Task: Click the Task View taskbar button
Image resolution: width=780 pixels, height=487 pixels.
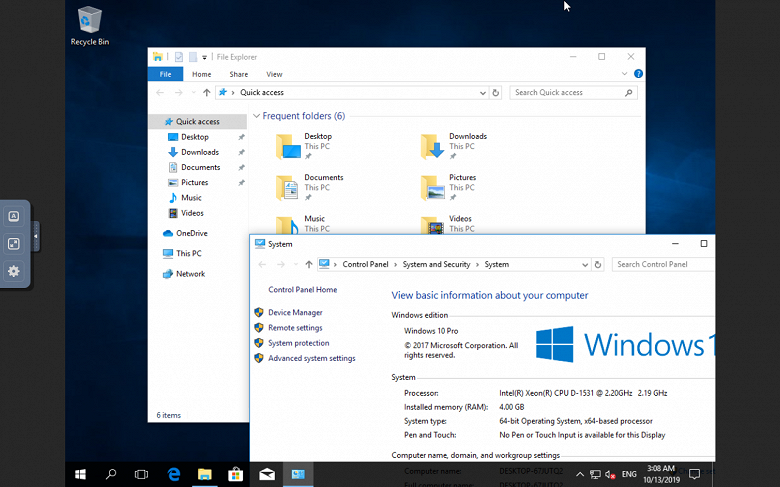Action: 141,474
